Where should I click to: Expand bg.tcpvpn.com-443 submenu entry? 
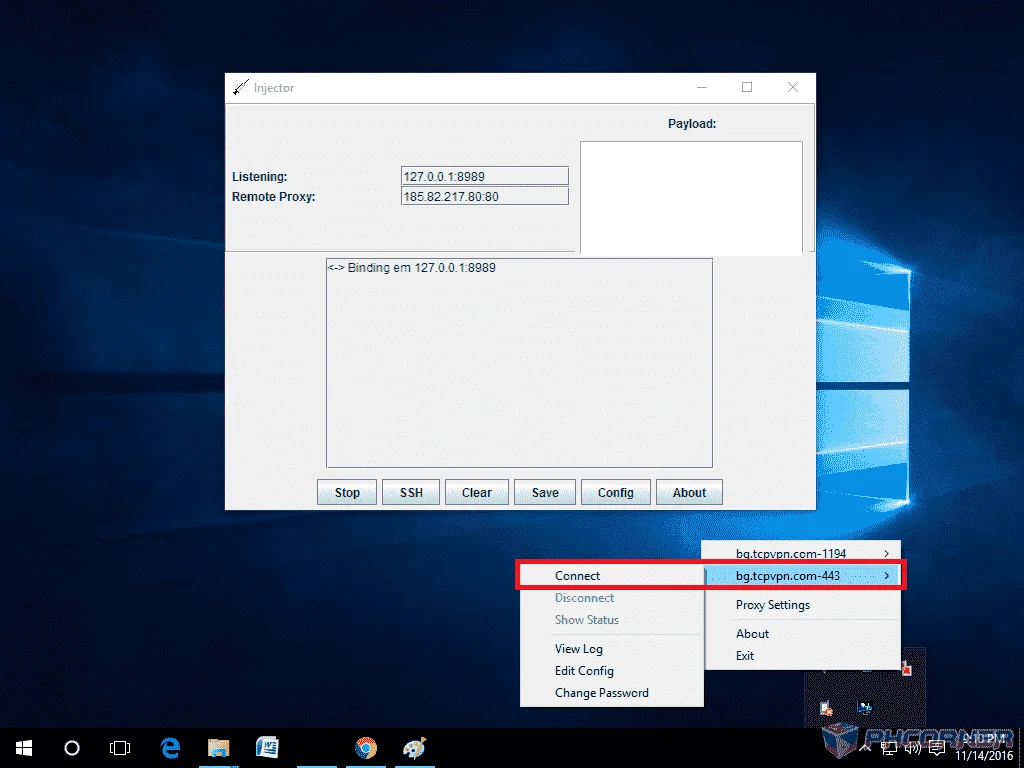[x=803, y=575]
